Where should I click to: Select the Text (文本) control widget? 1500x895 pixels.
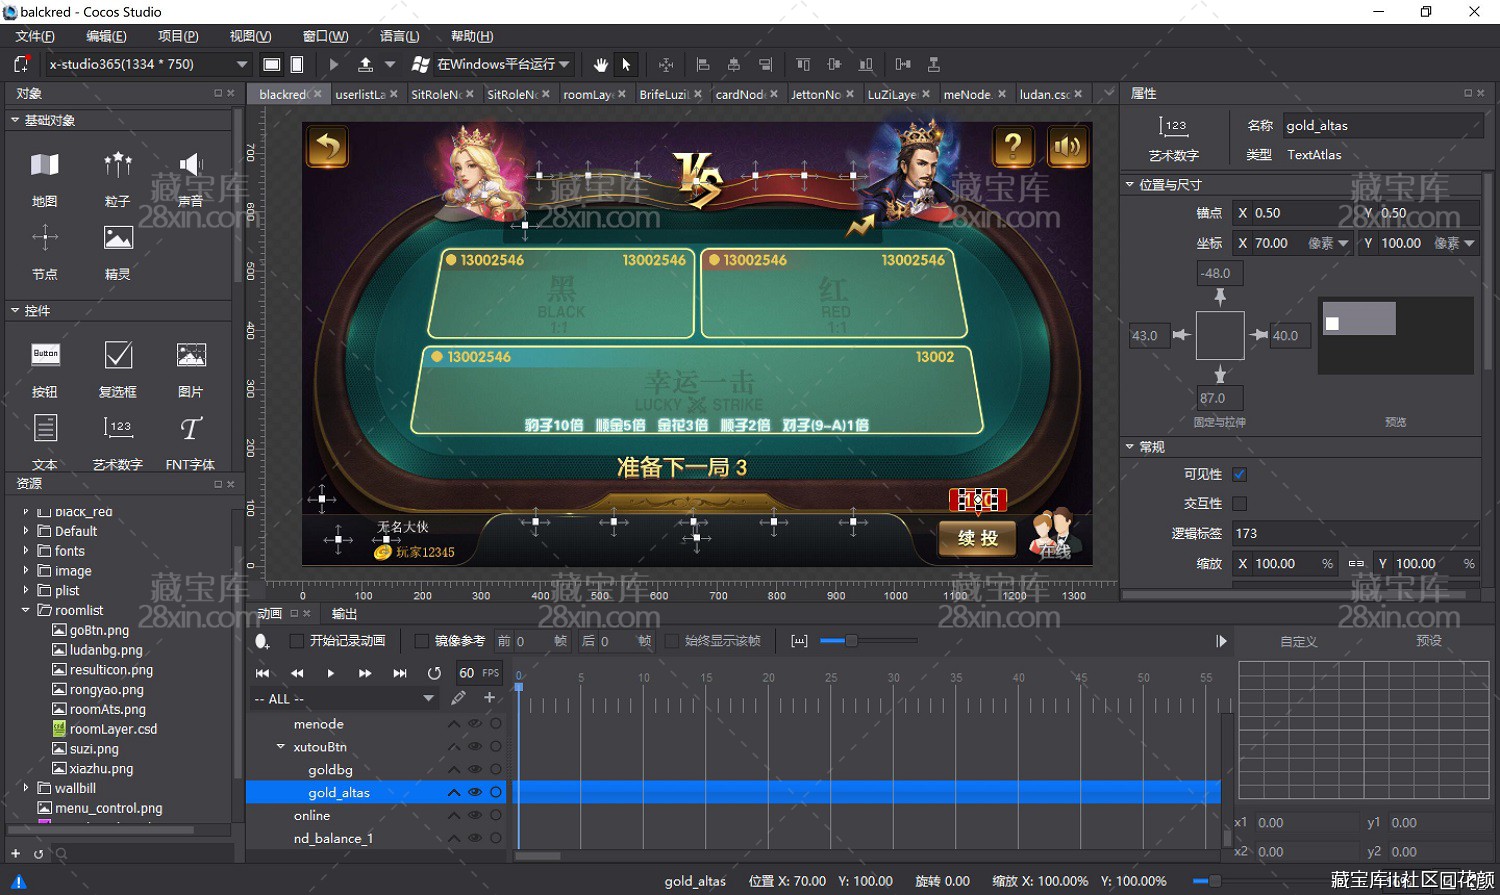coord(45,441)
